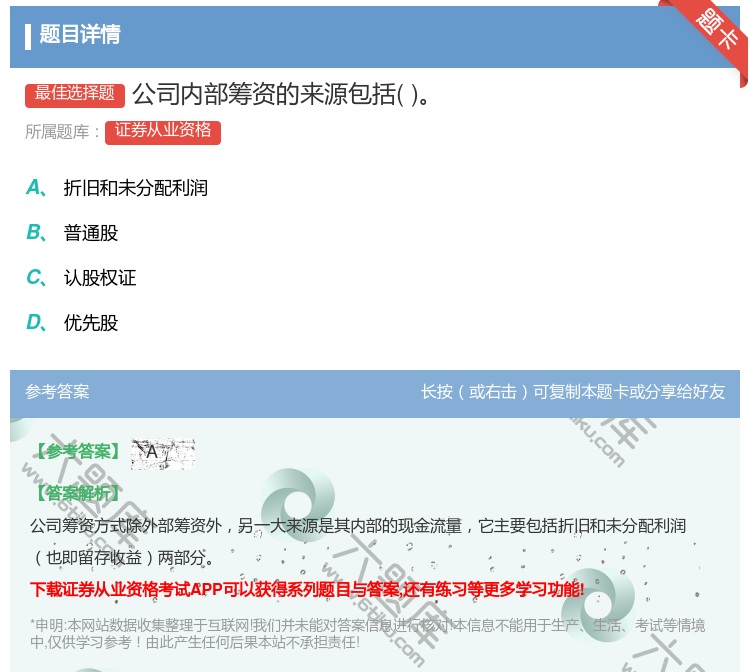The height and width of the screenshot is (672, 750).
Task: Click the copy or share hint text
Action: point(572,392)
